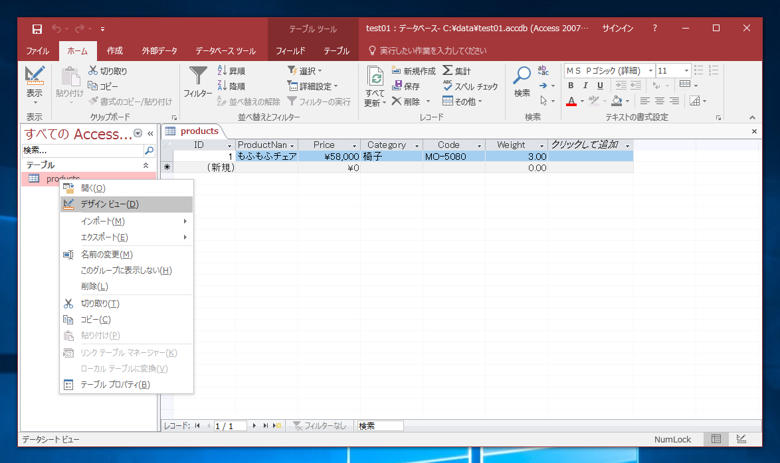Switch to the データベース ツール tab
The width and height of the screenshot is (780, 463).
225,51
